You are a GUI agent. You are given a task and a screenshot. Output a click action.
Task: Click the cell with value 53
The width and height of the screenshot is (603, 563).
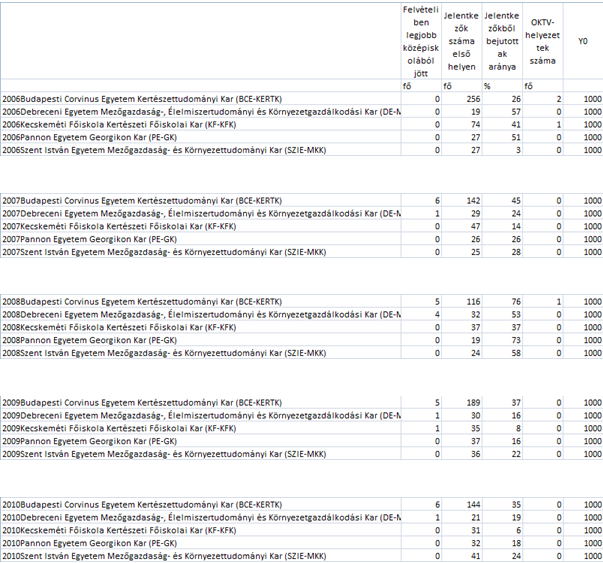[502, 314]
